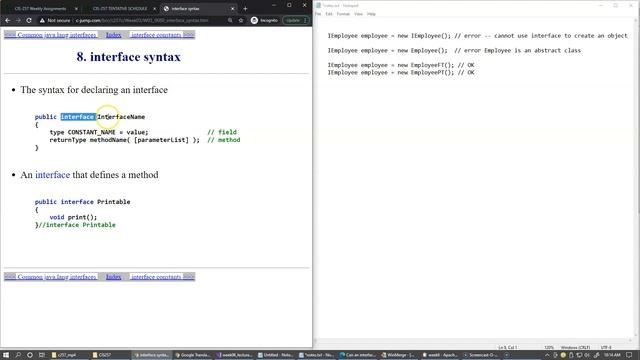Image resolution: width=640 pixels, height=360 pixels.
Task: Go back in the browser
Action: [8, 20]
